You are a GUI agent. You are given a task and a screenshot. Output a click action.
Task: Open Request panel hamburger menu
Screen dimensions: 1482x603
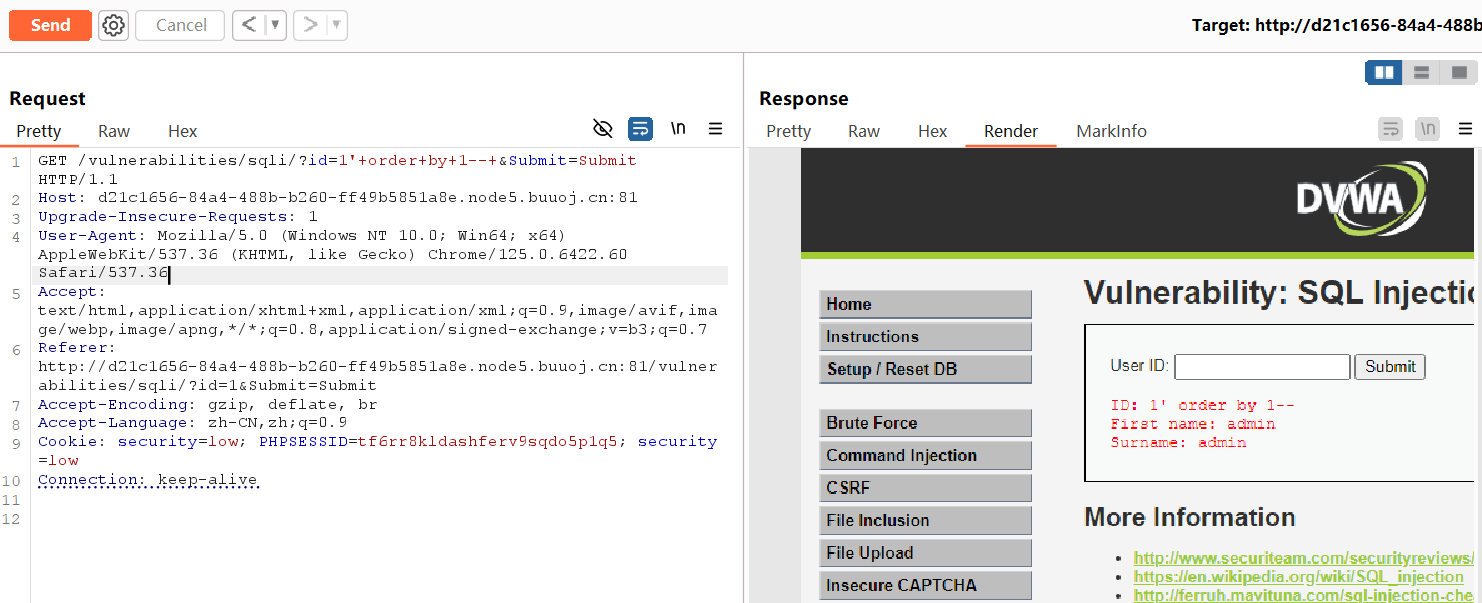pos(716,128)
